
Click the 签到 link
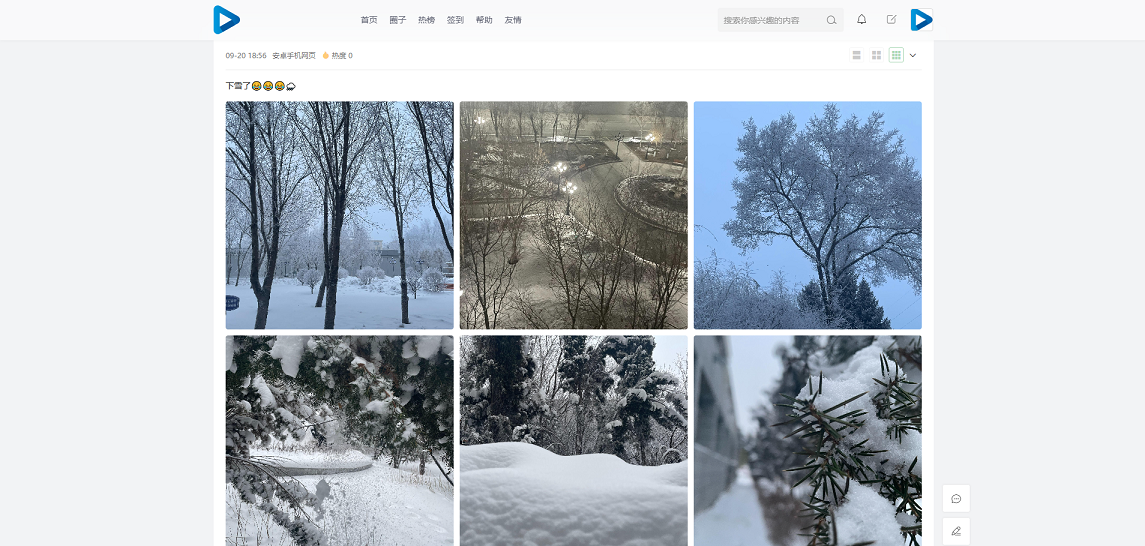[x=455, y=20]
